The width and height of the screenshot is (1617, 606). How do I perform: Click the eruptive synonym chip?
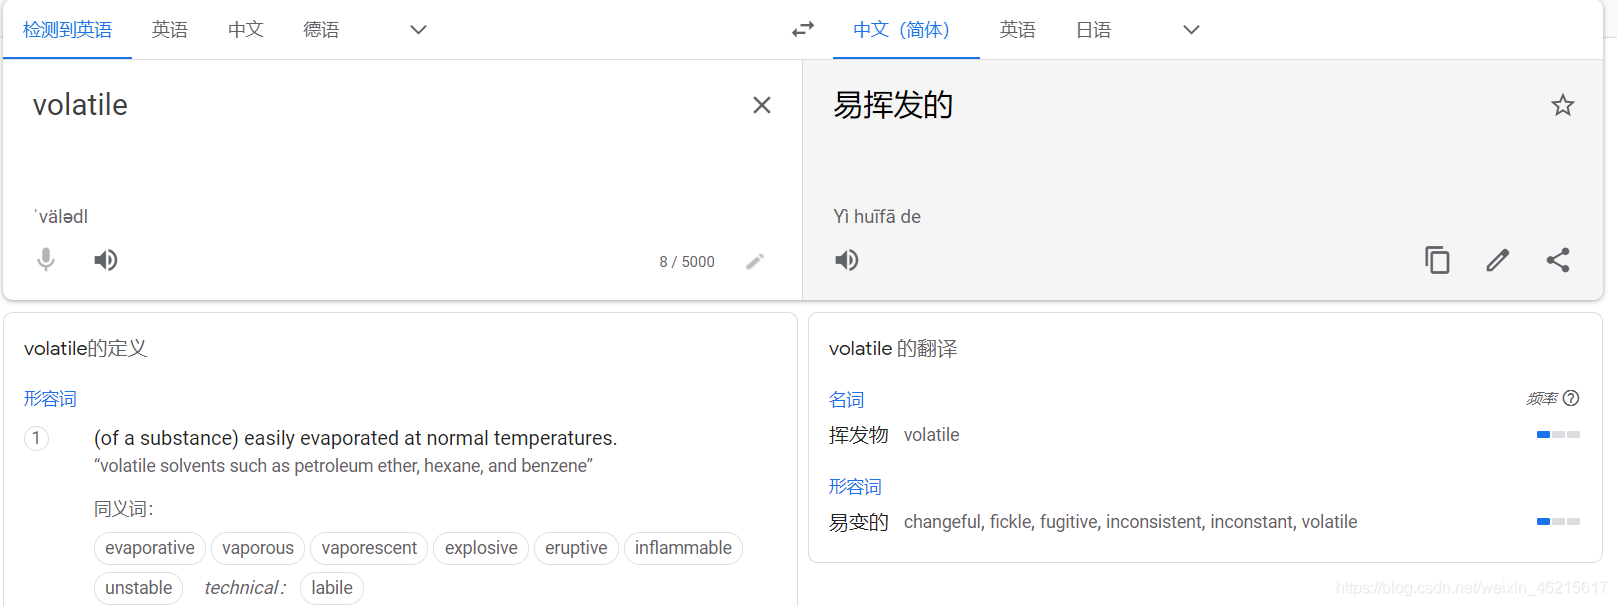click(576, 548)
